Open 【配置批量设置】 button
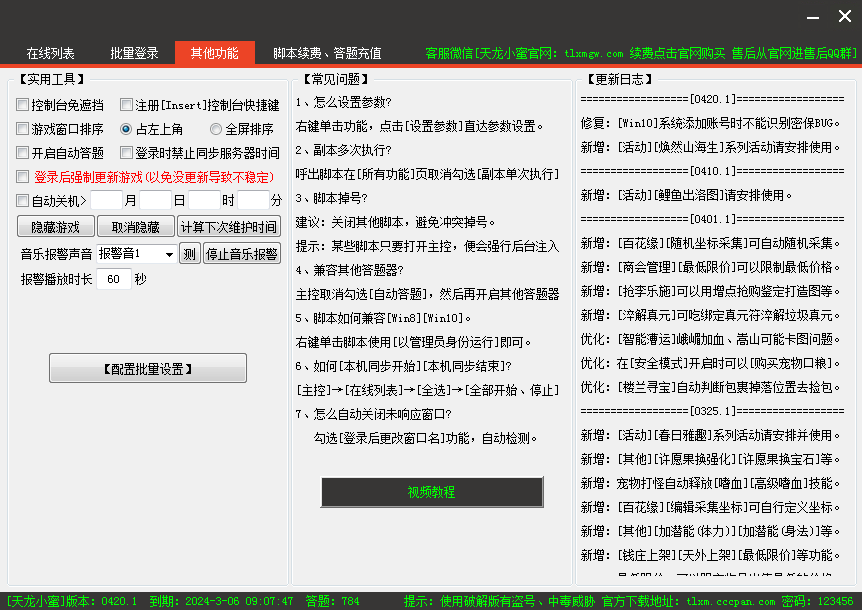 point(148,368)
